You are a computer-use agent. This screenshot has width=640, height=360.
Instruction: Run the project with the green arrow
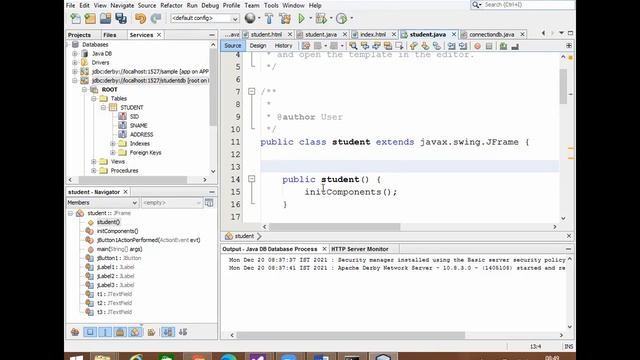click(302, 18)
